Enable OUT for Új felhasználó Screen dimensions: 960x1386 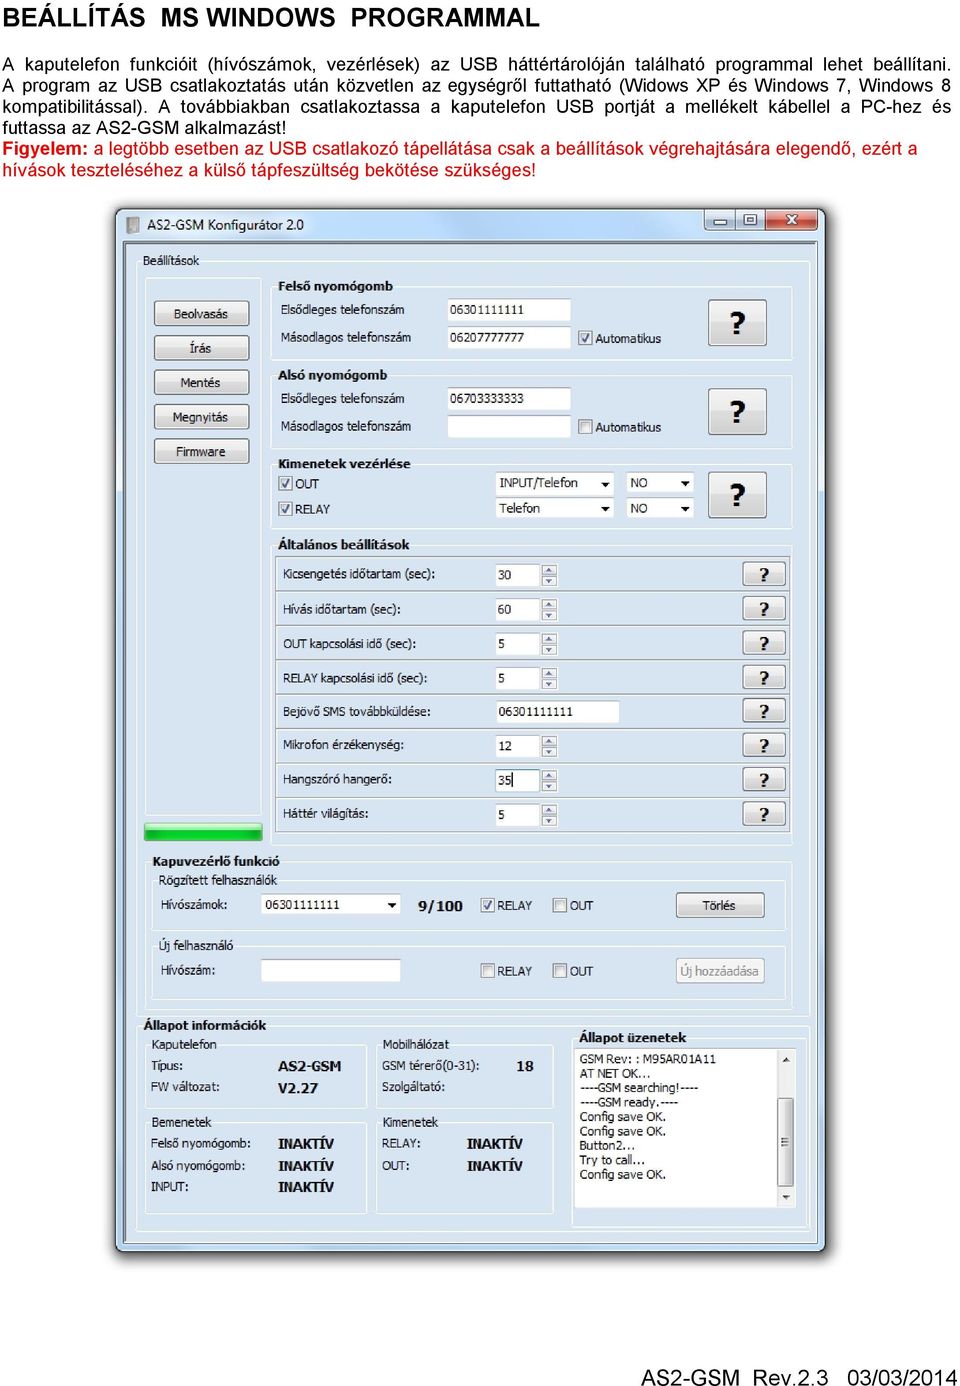tap(560, 970)
